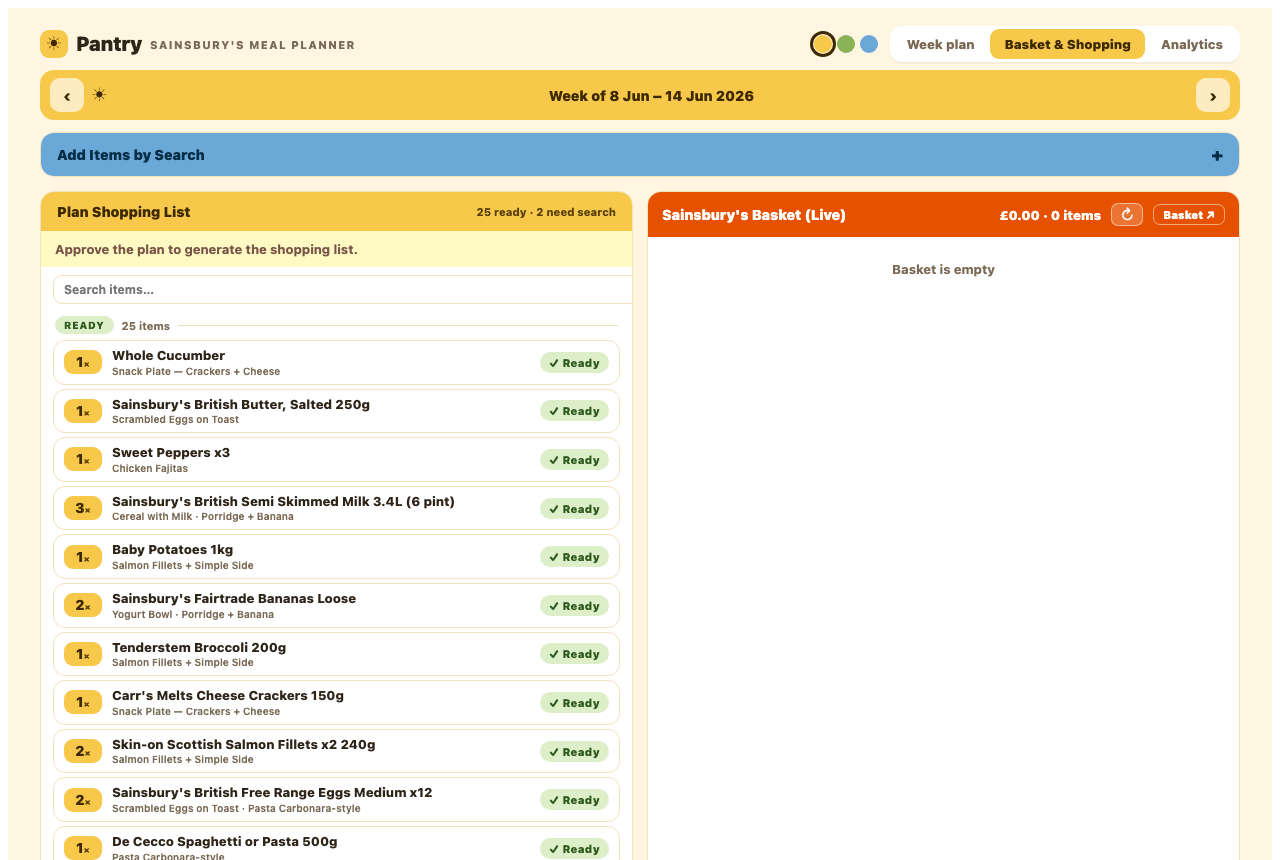
Task: Click Ready badge for Baby Potatoes 1kg
Action: tap(575, 557)
